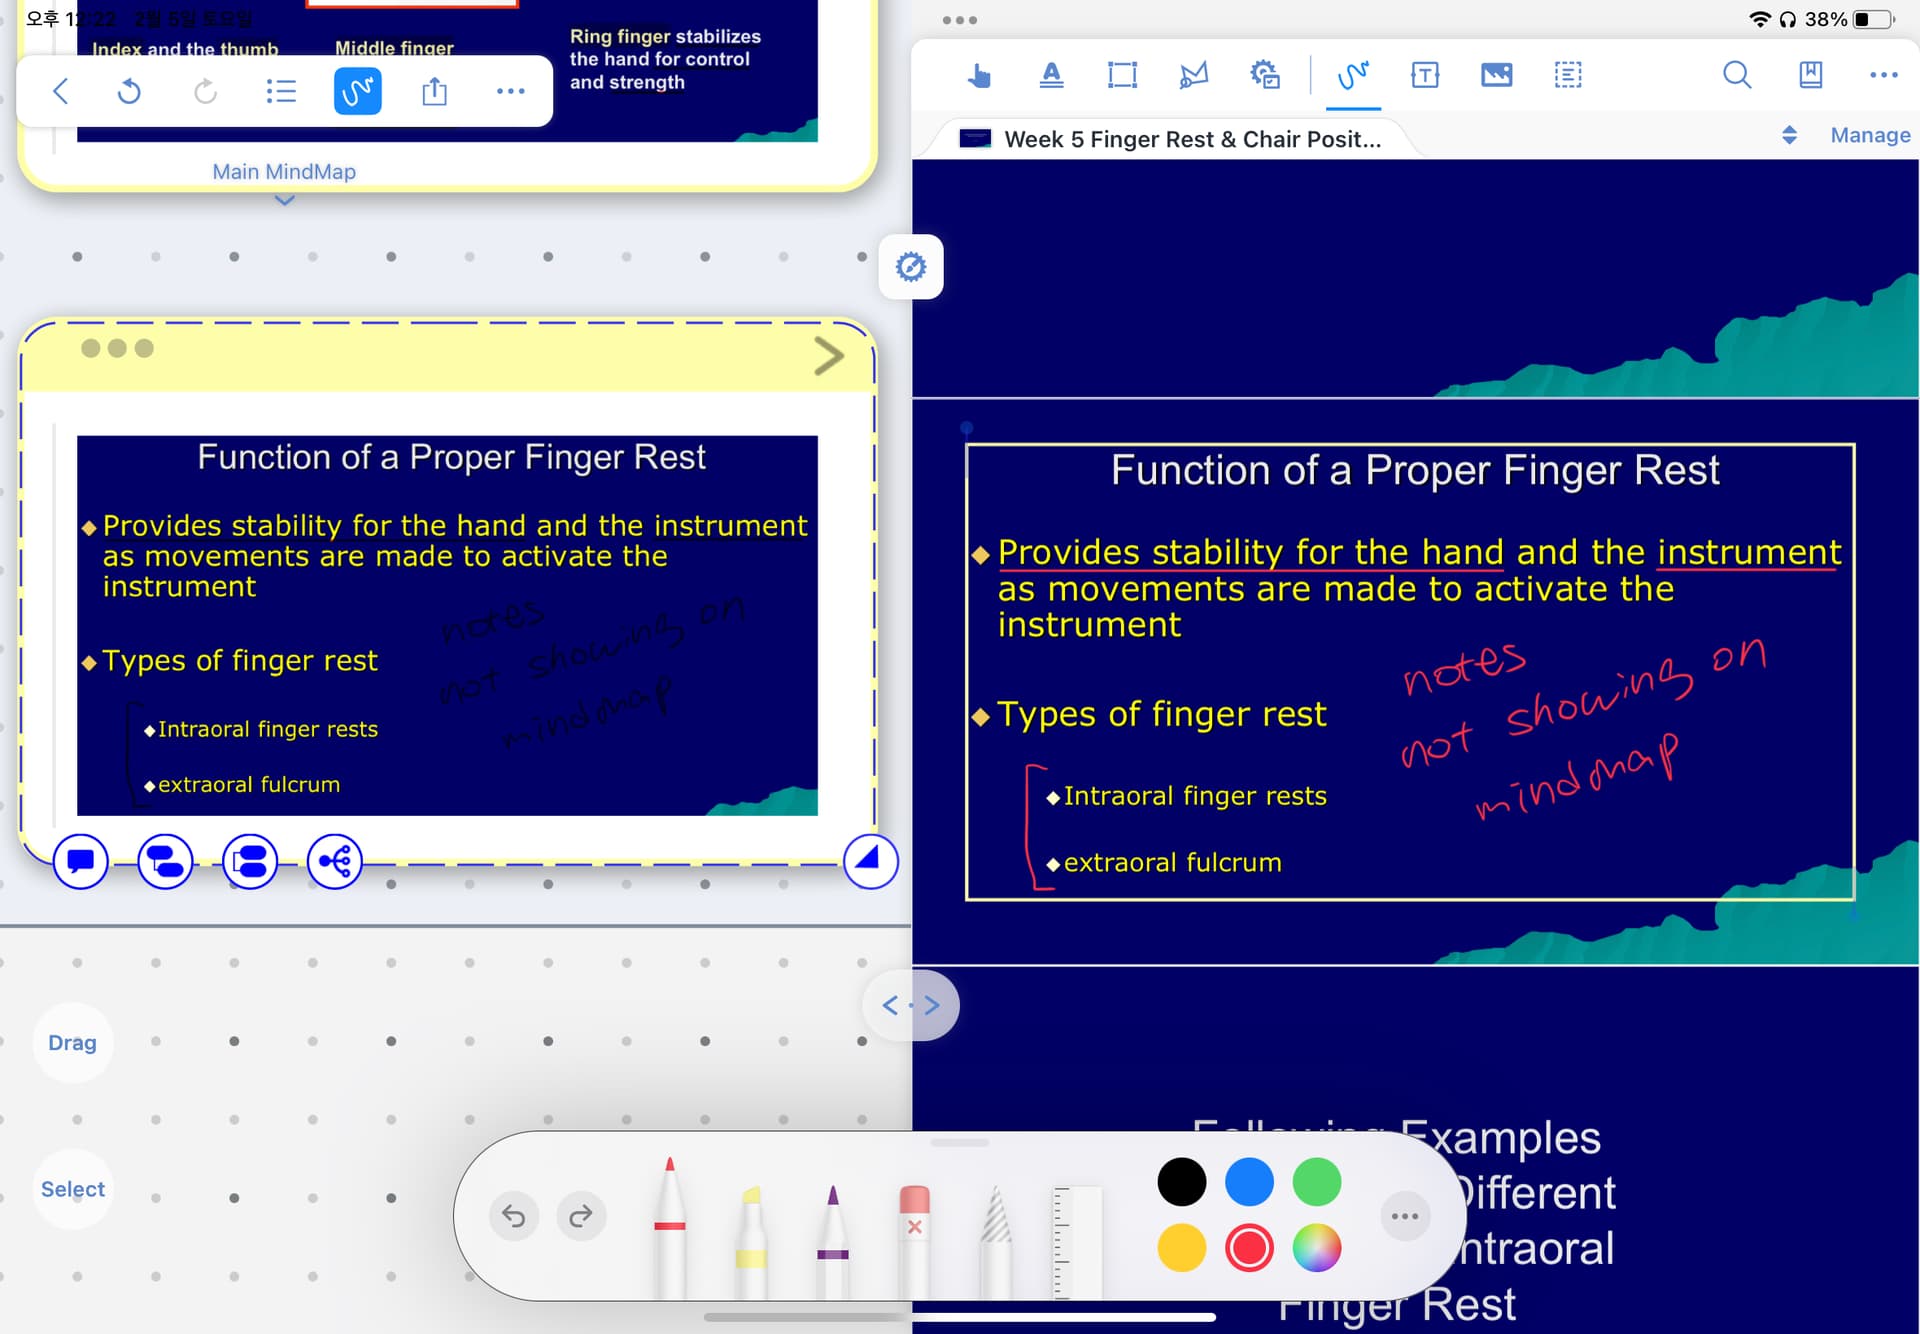This screenshot has height=1334, width=1920.
Task: Select the red pen tool
Action: (x=669, y=1228)
